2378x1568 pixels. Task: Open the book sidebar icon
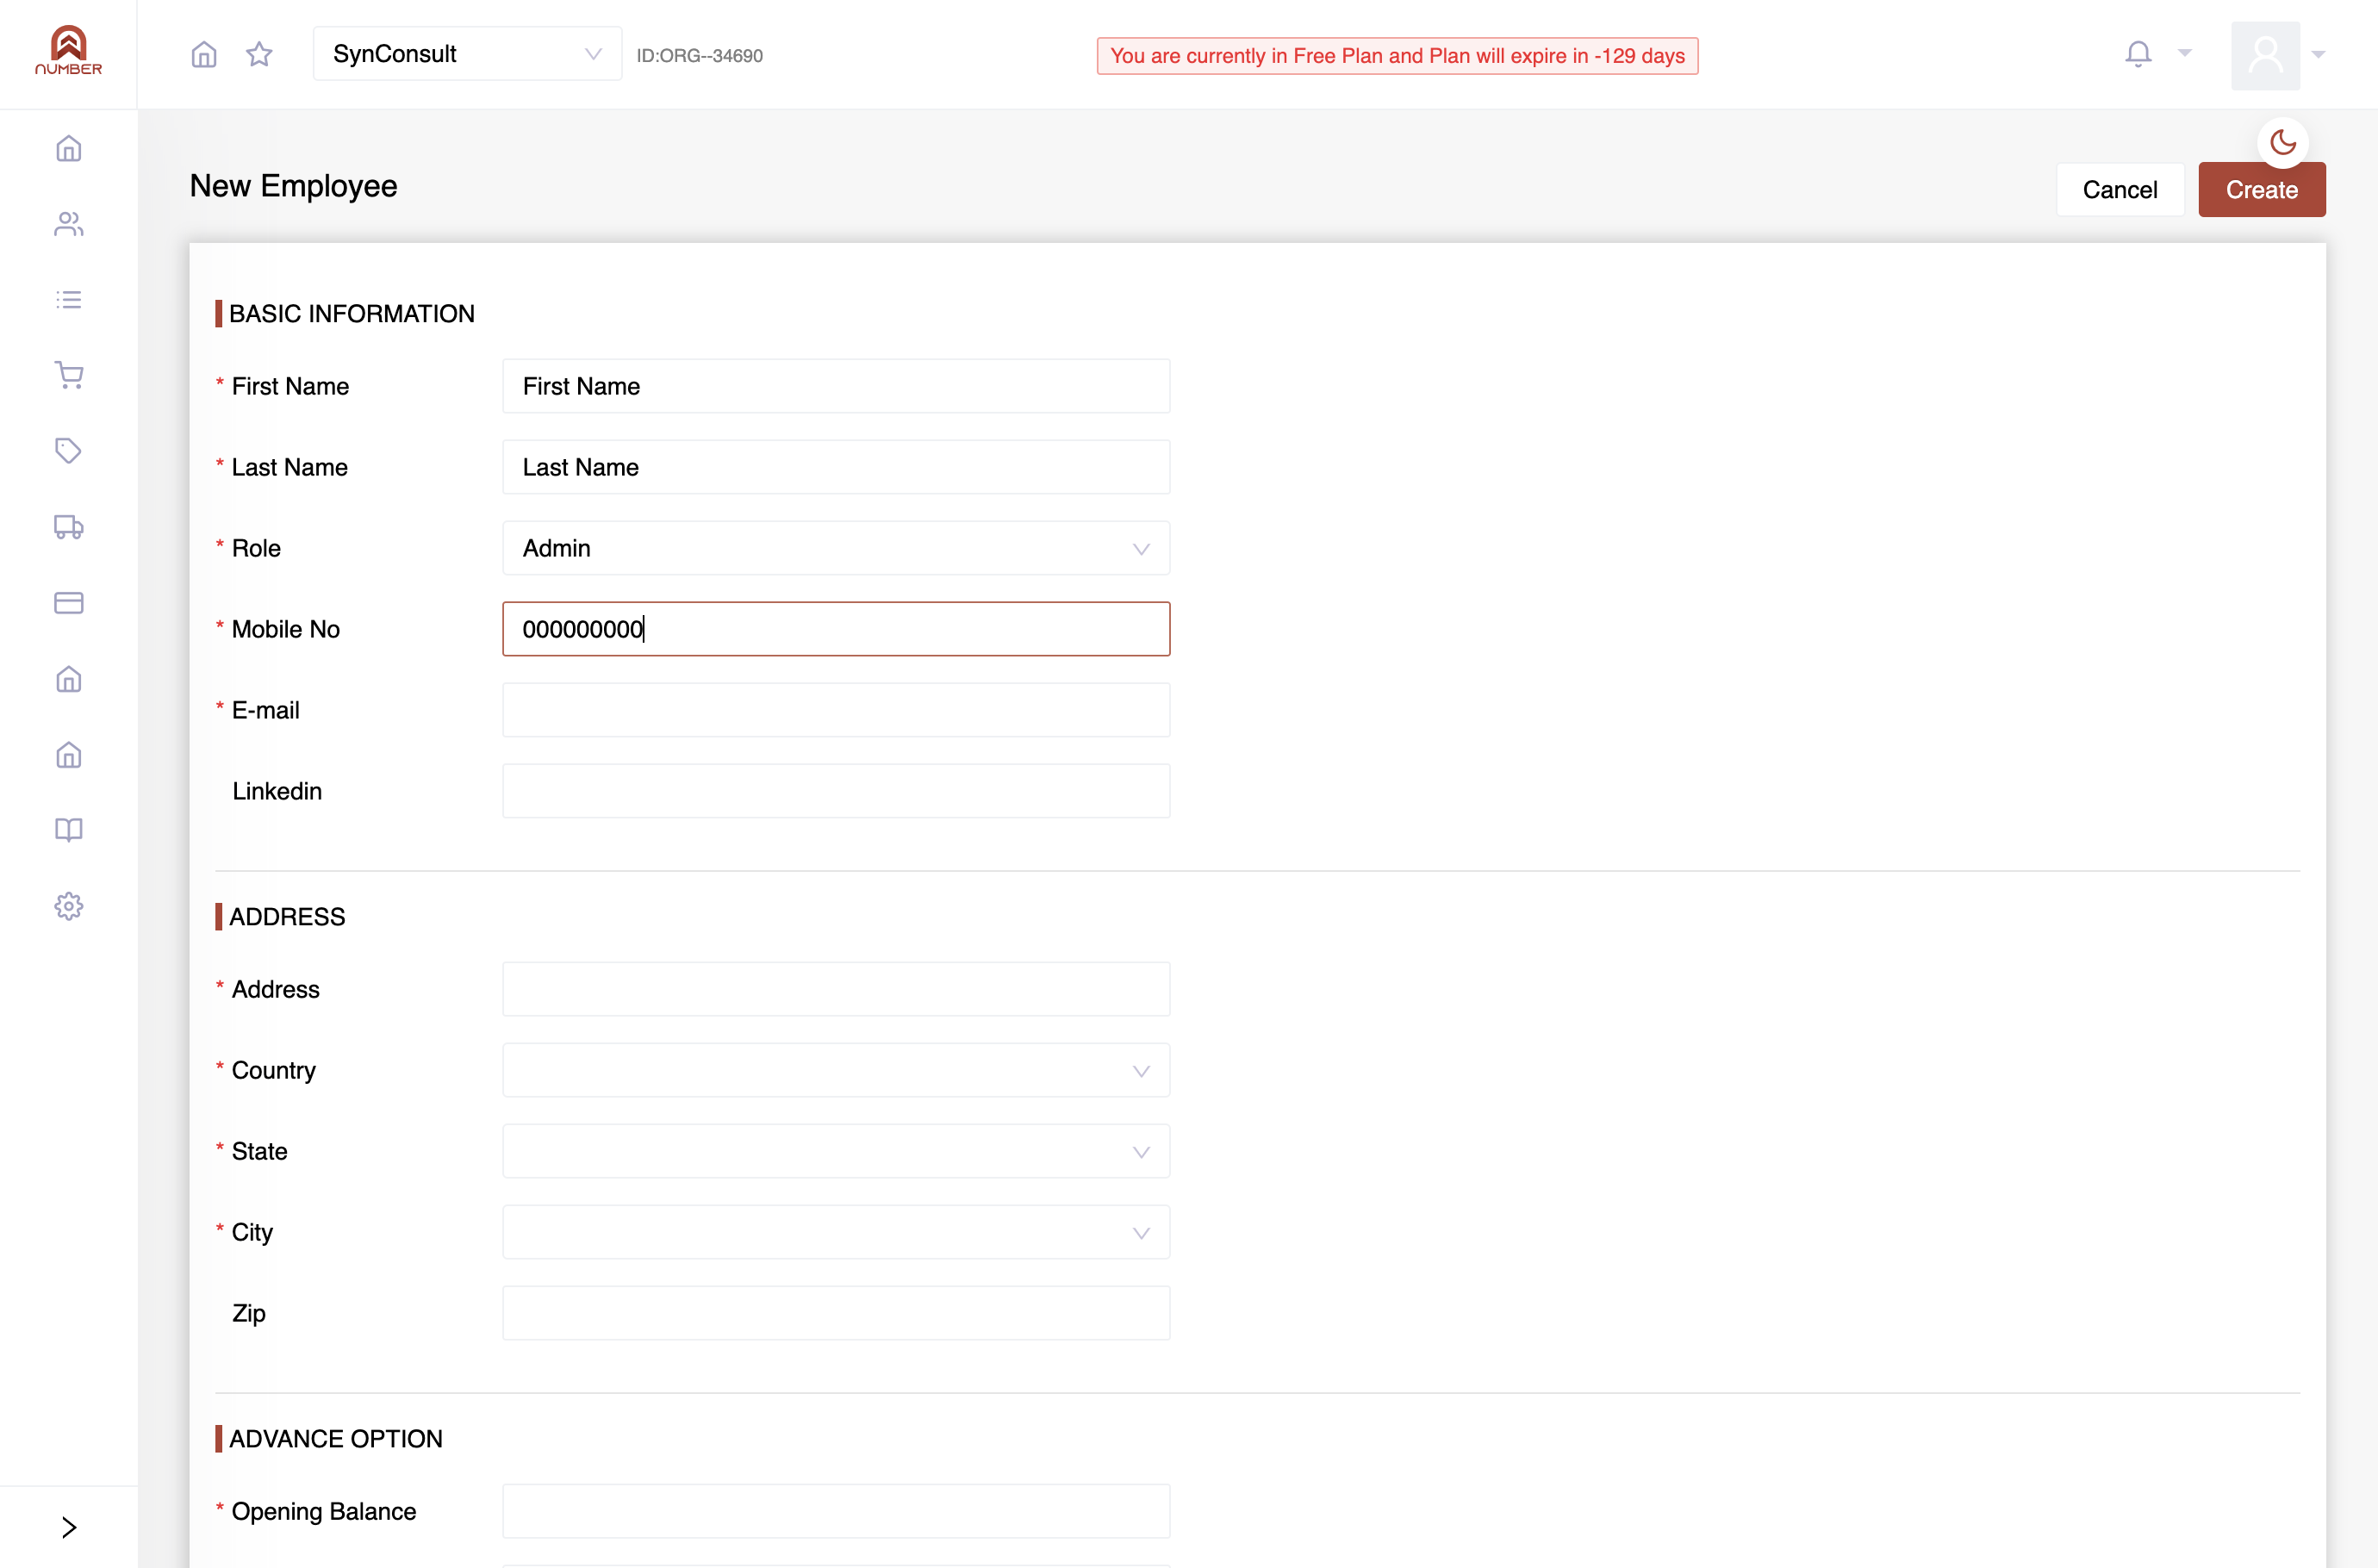point(69,830)
